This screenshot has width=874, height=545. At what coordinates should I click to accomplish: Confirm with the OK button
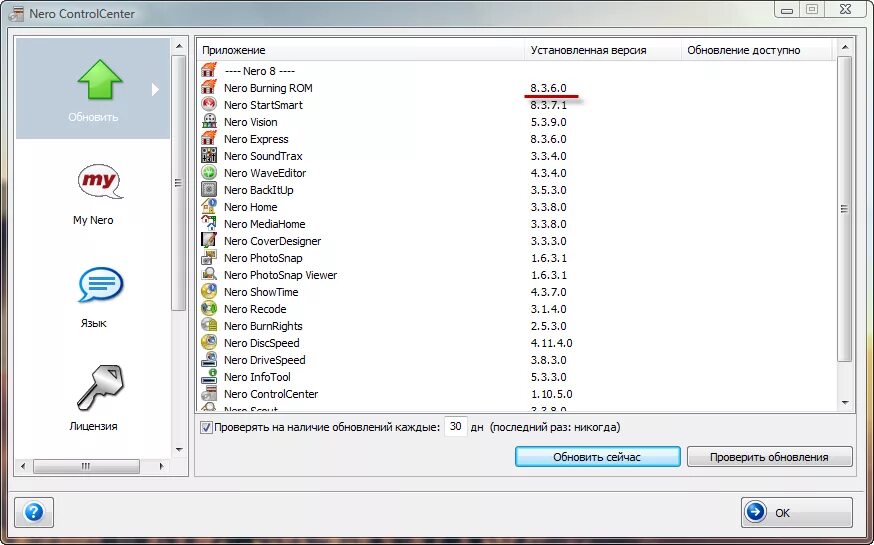[x=797, y=512]
